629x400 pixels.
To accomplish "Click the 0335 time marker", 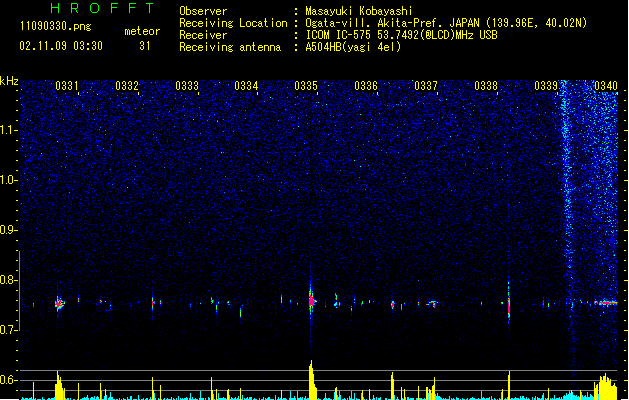I will 306,86.
